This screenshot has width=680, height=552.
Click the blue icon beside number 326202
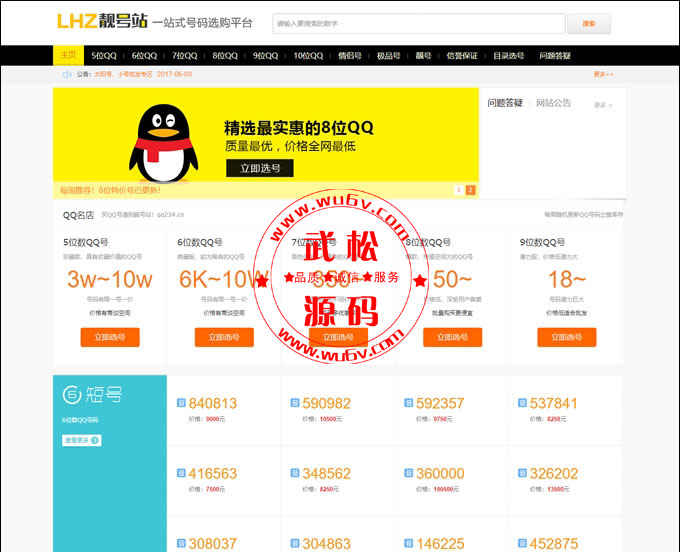[x=523, y=473]
